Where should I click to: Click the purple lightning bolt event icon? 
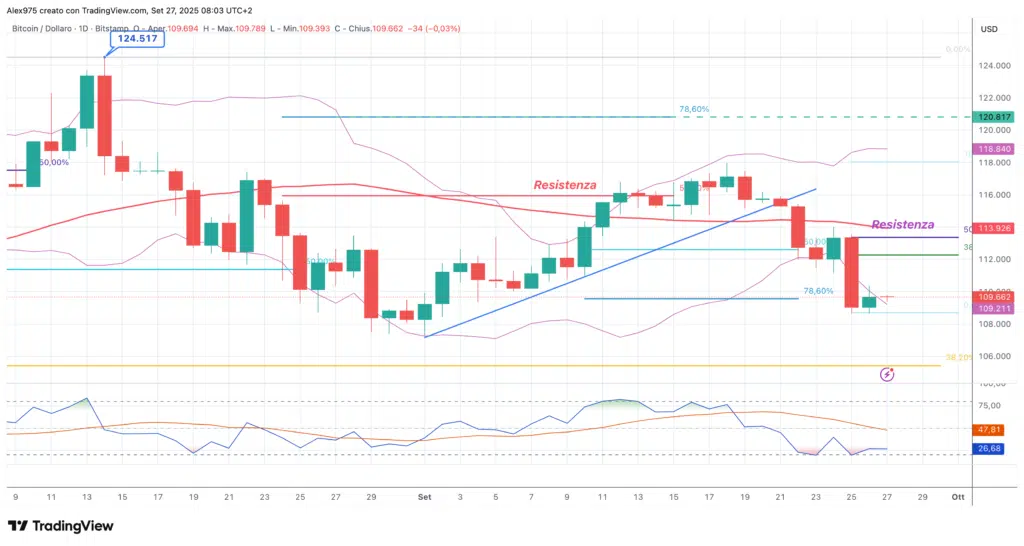click(887, 374)
